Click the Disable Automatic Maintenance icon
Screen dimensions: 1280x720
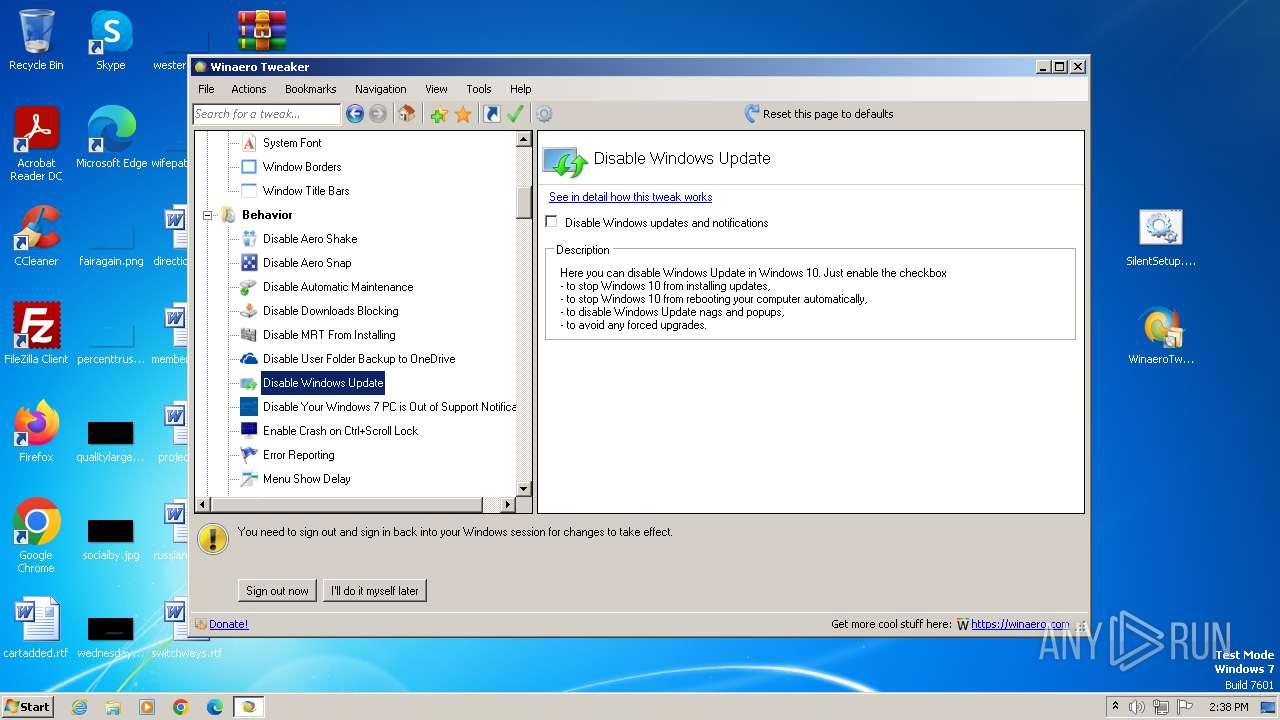249,287
